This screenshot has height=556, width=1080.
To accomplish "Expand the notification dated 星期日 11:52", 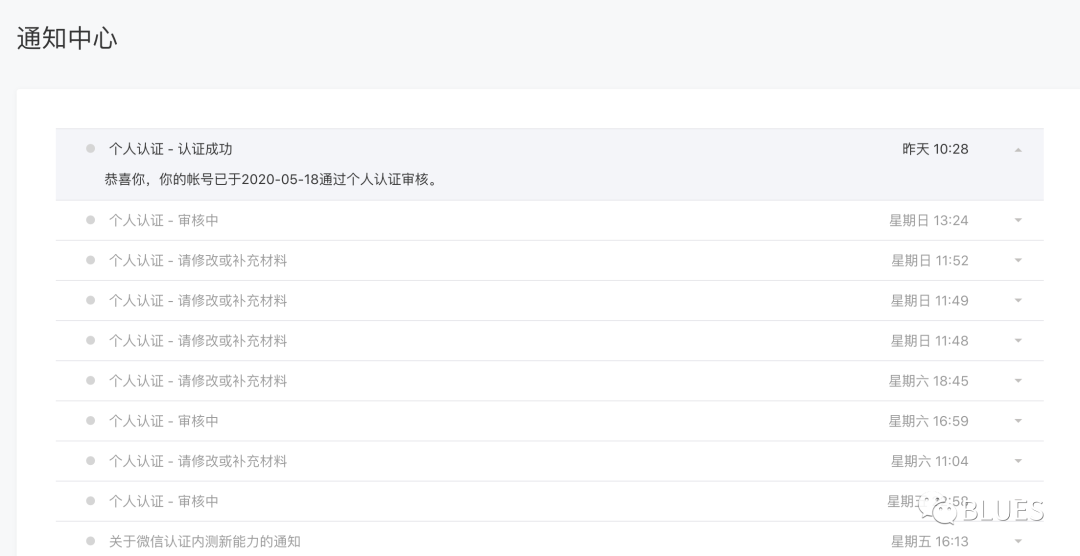I will pyautogui.click(x=1018, y=261).
